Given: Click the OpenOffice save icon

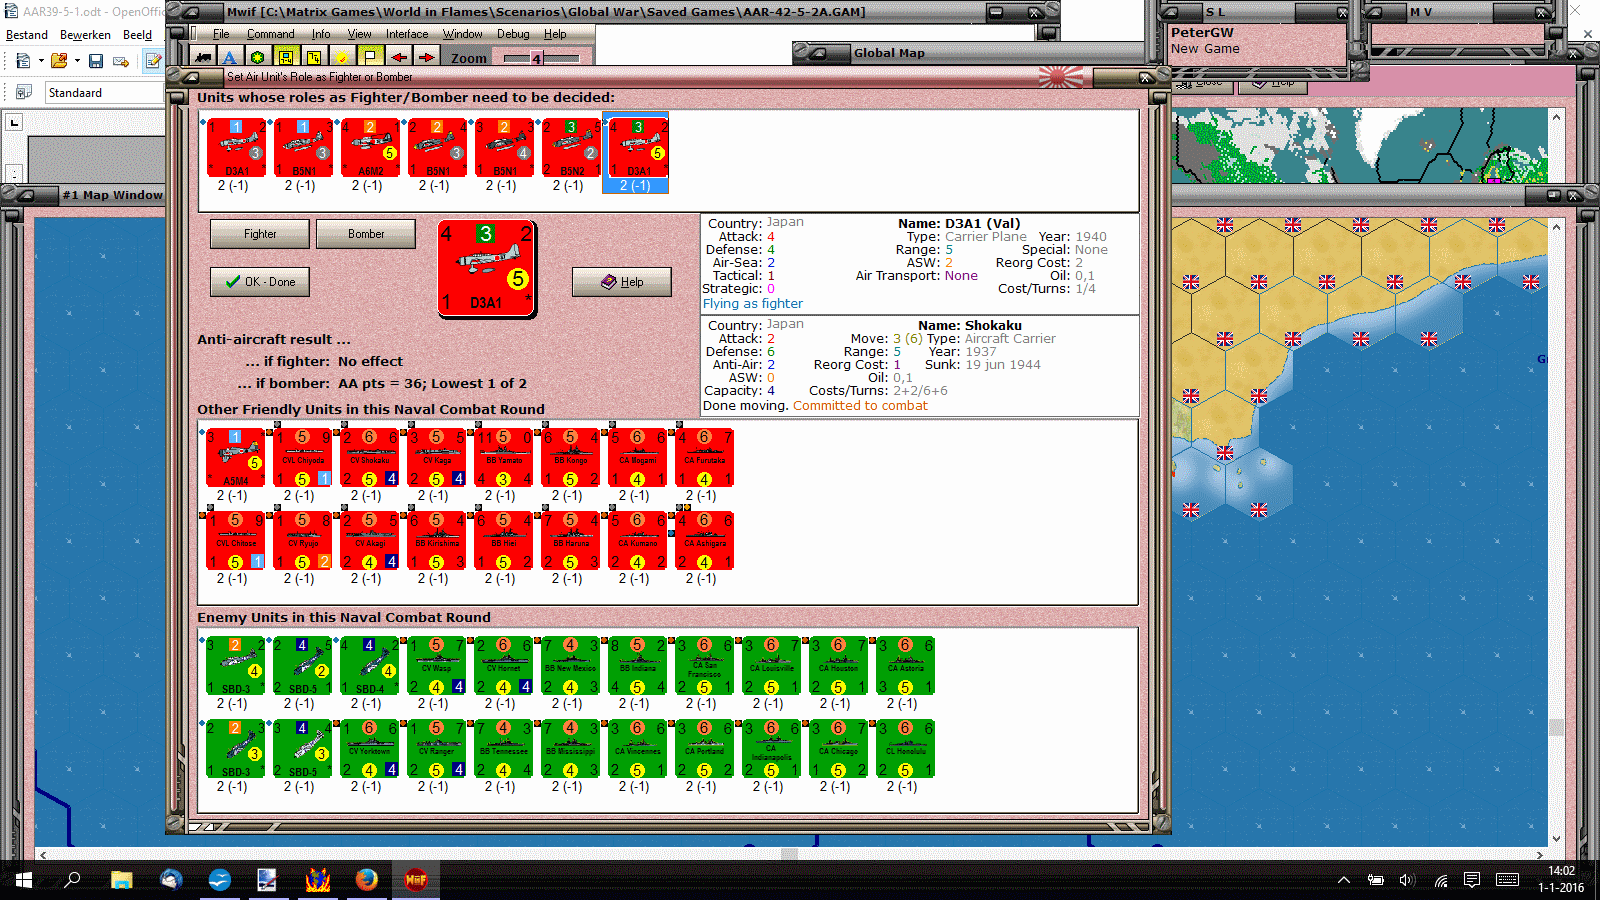Looking at the screenshot, I should pyautogui.click(x=96, y=61).
